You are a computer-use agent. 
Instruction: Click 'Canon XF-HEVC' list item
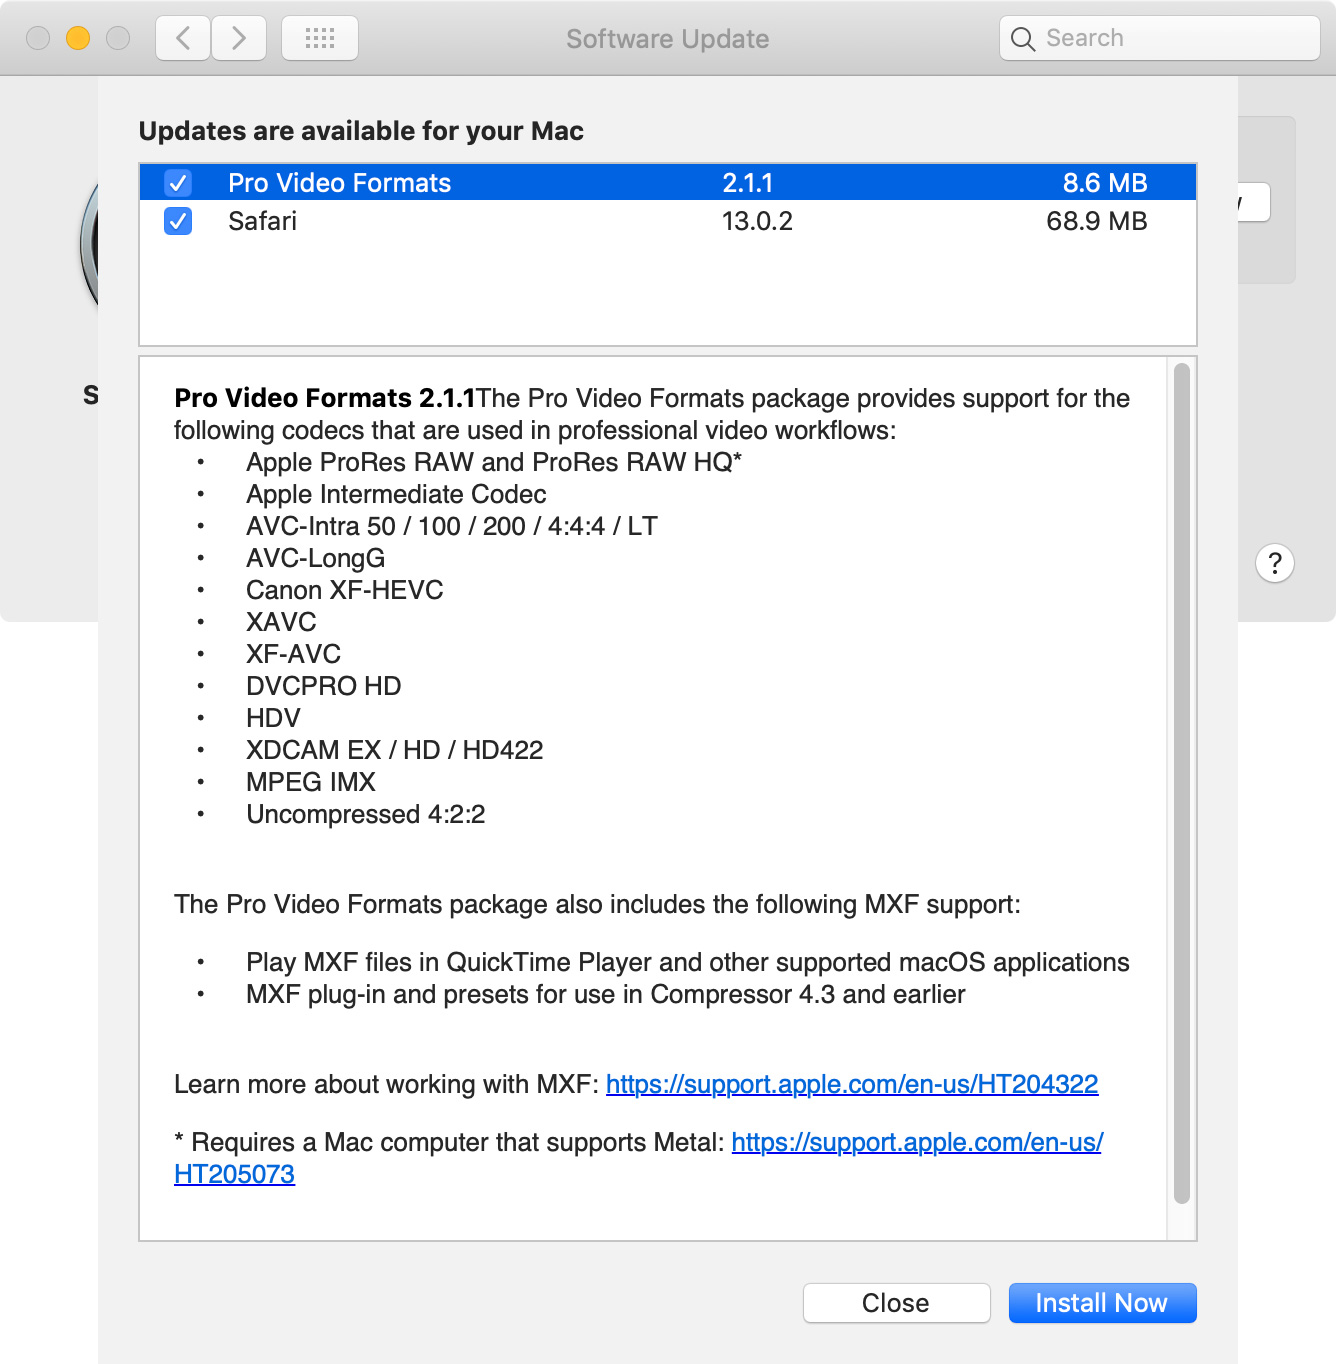point(345,590)
